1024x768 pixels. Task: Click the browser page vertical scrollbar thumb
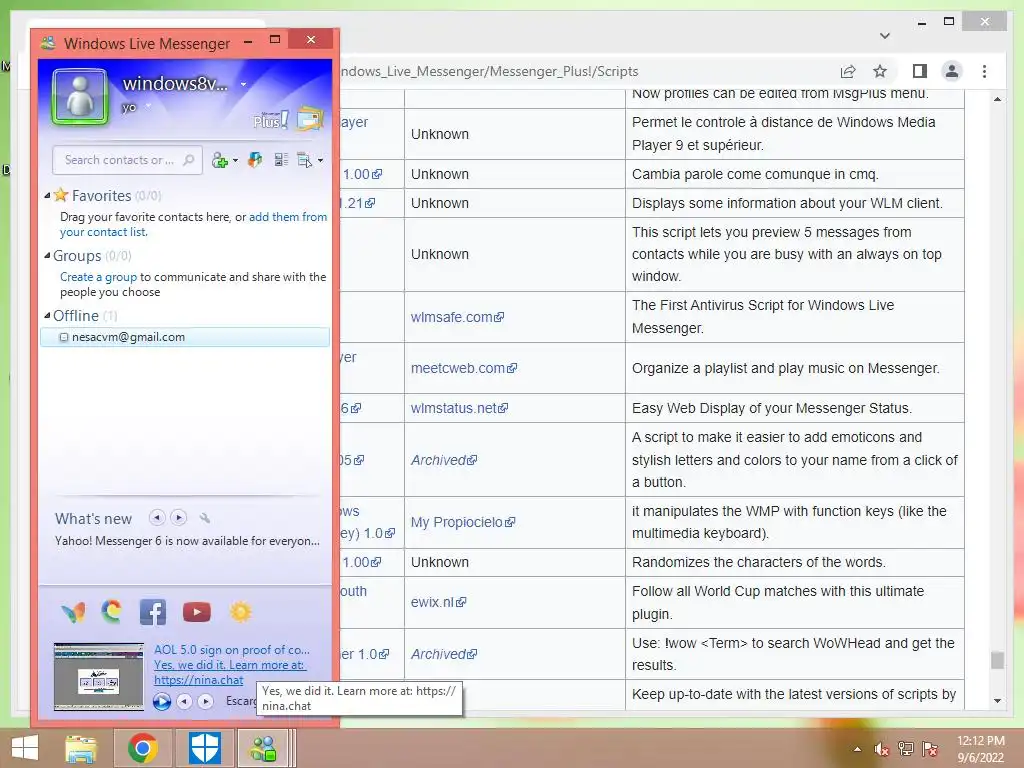(997, 660)
